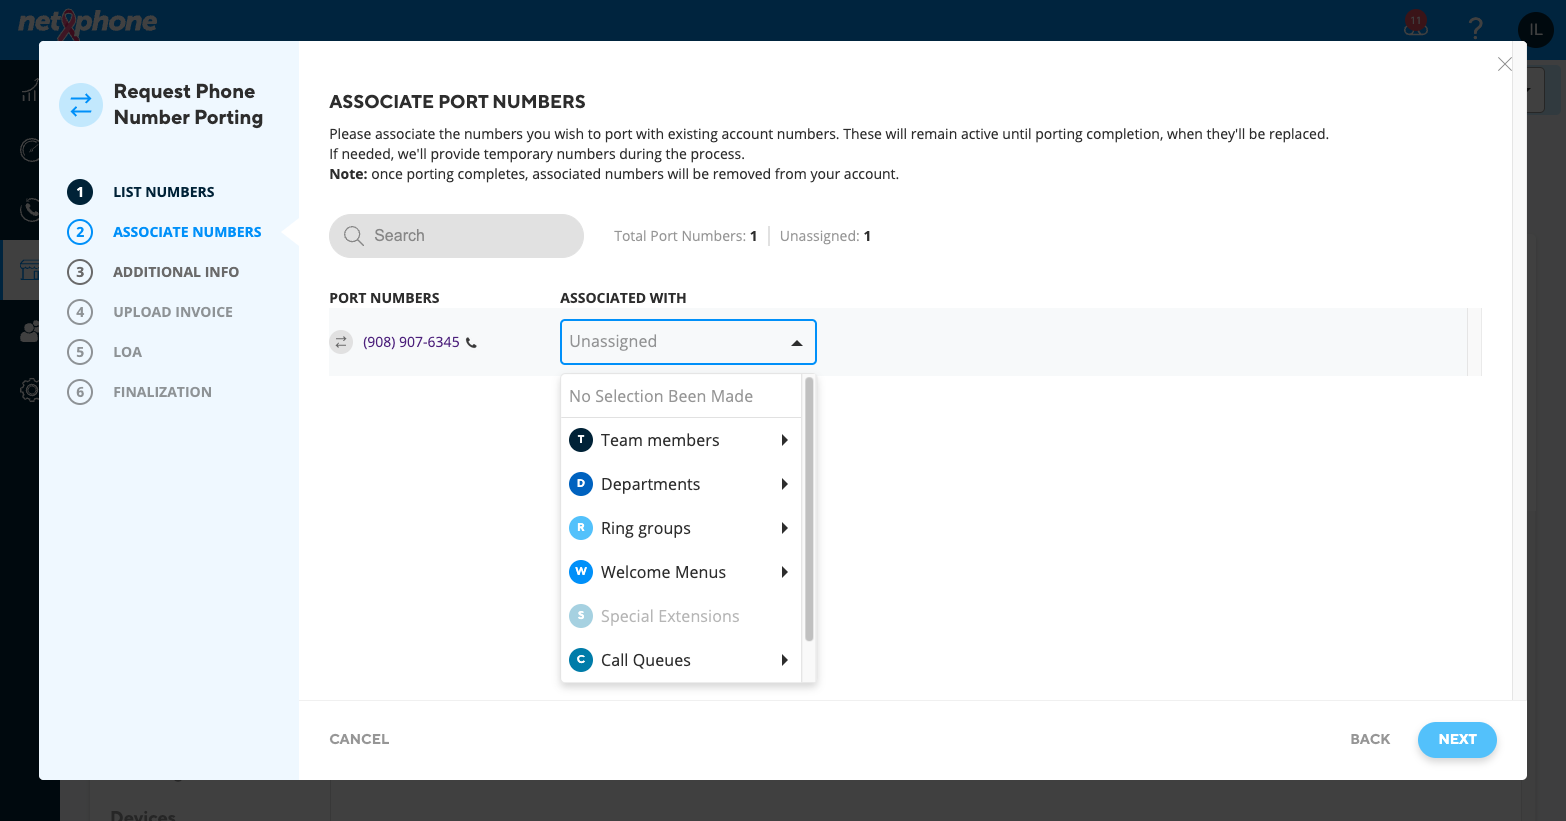This screenshot has height=821, width=1566.
Task: Open the help question mark icon
Action: point(1475,28)
